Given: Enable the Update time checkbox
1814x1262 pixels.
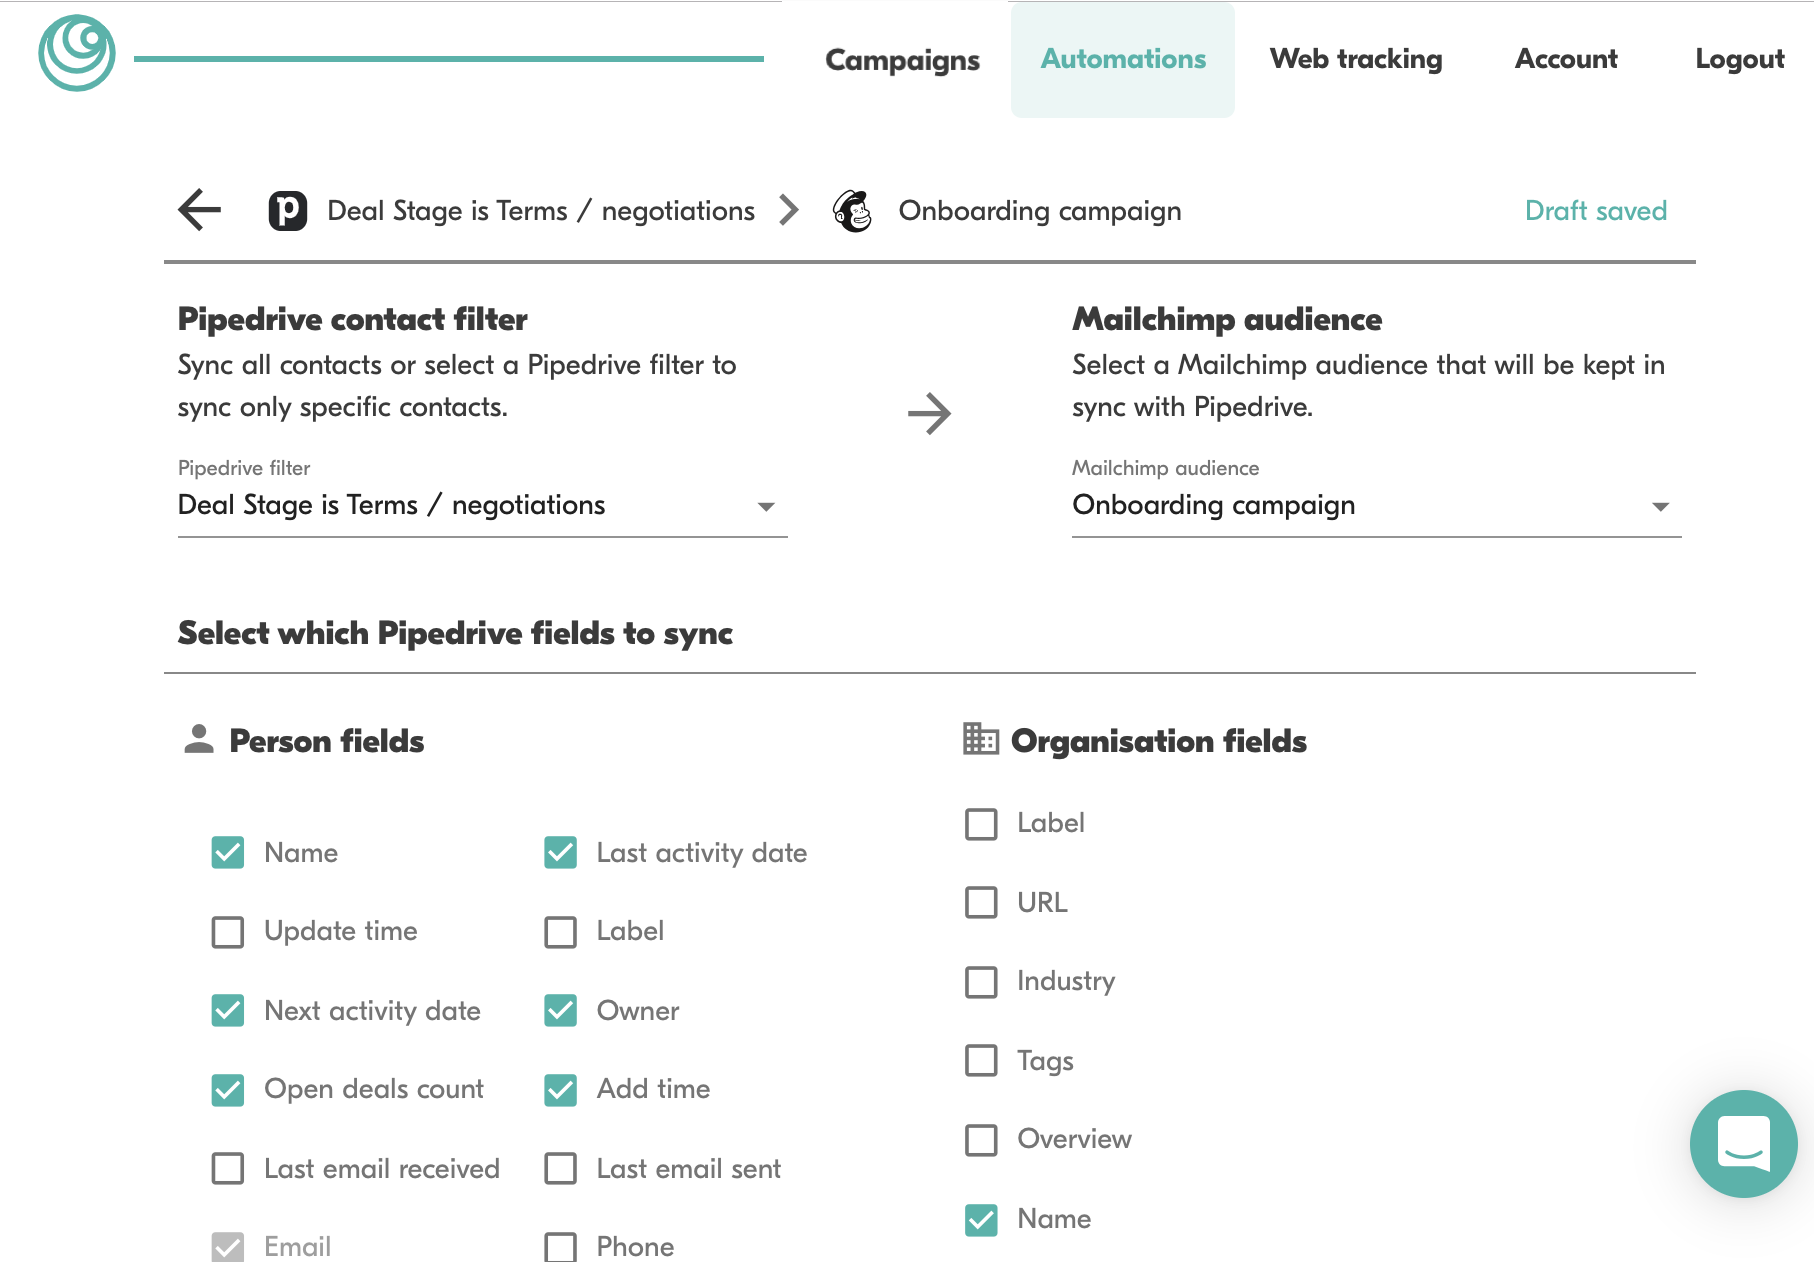Looking at the screenshot, I should [228, 932].
